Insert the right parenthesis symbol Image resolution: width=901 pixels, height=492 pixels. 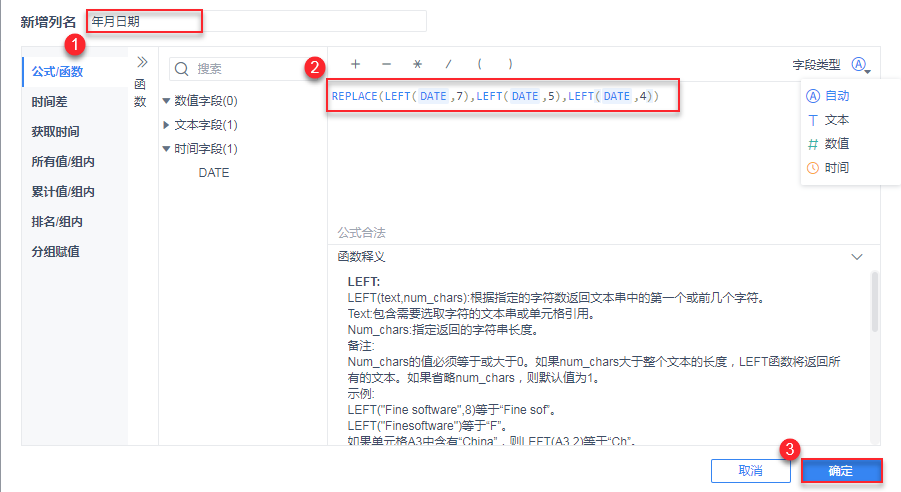(510, 64)
